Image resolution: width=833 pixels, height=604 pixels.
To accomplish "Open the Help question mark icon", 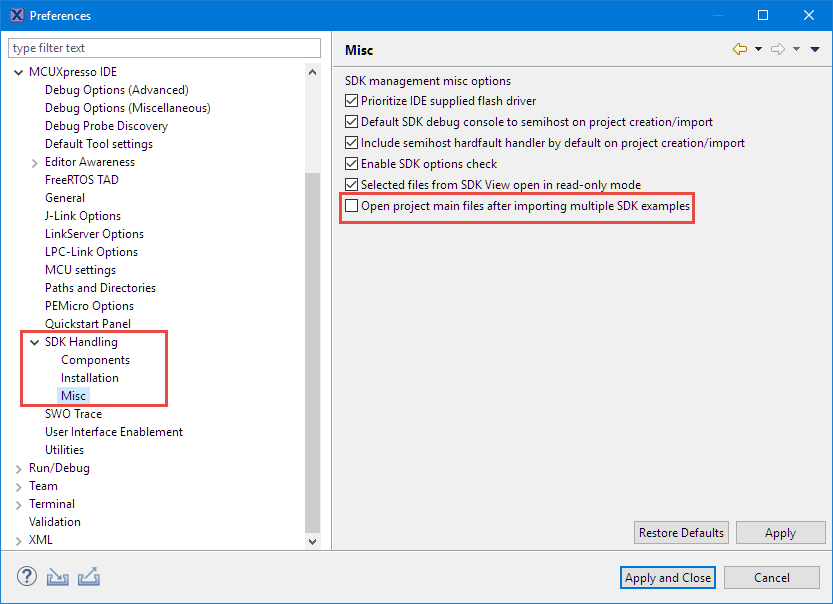I will [27, 577].
